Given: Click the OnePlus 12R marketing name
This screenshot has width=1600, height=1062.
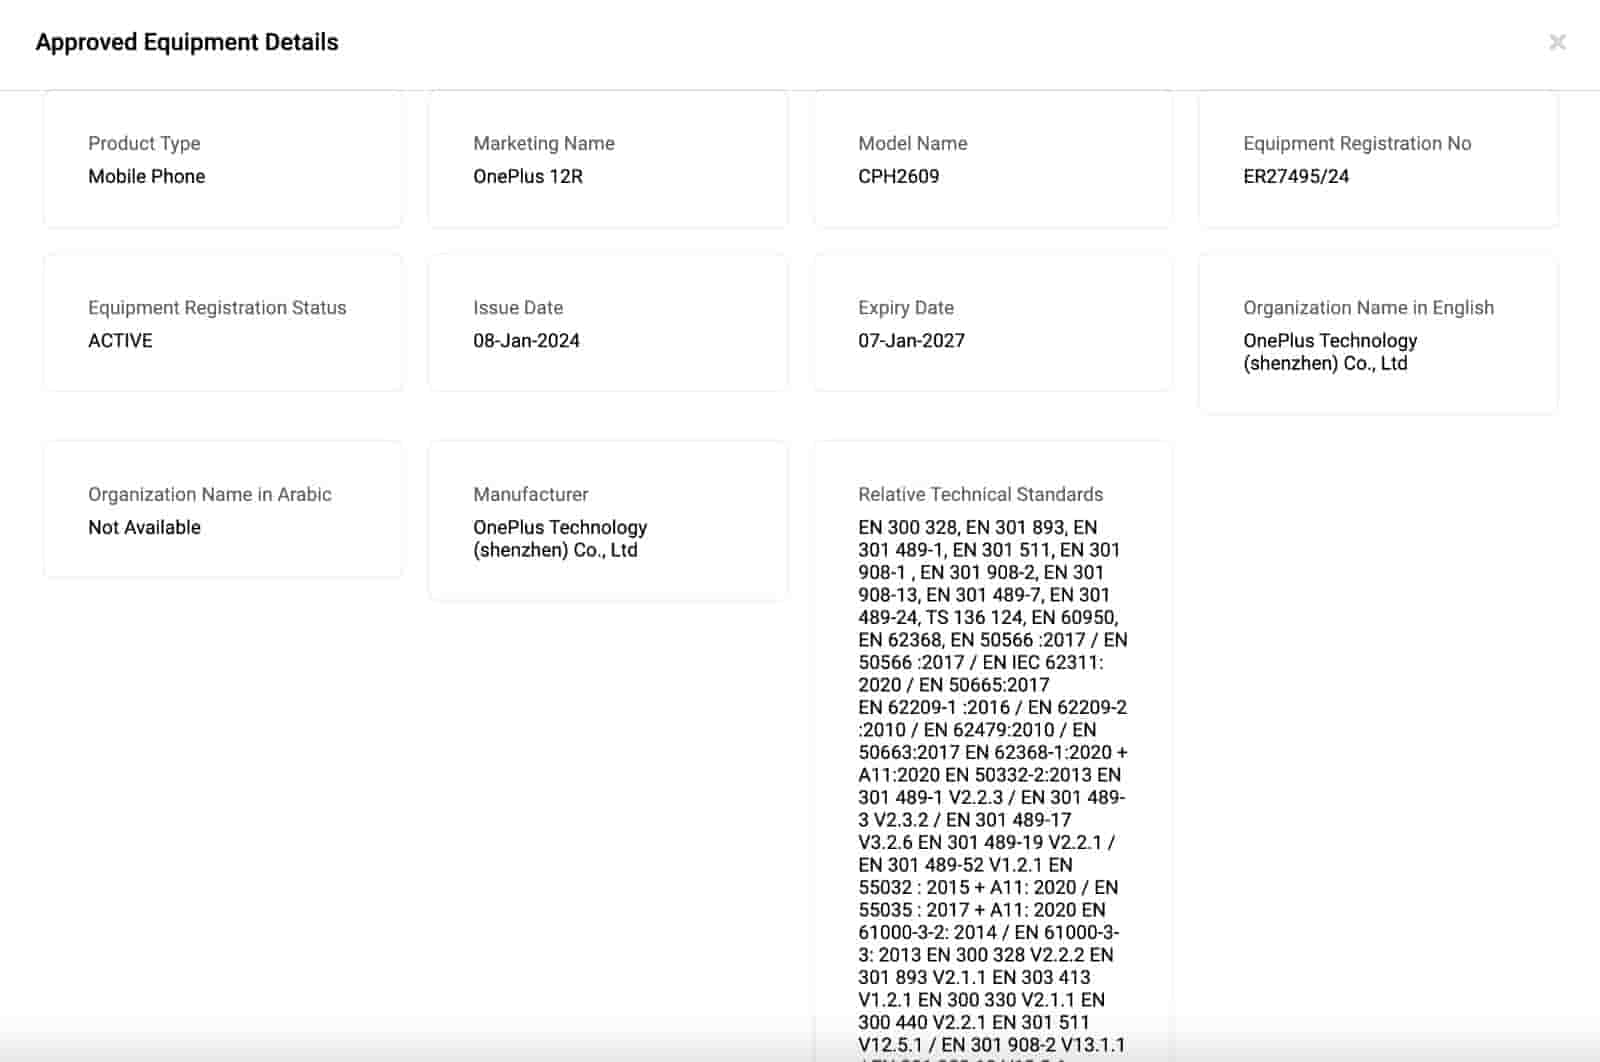Looking at the screenshot, I should point(527,176).
